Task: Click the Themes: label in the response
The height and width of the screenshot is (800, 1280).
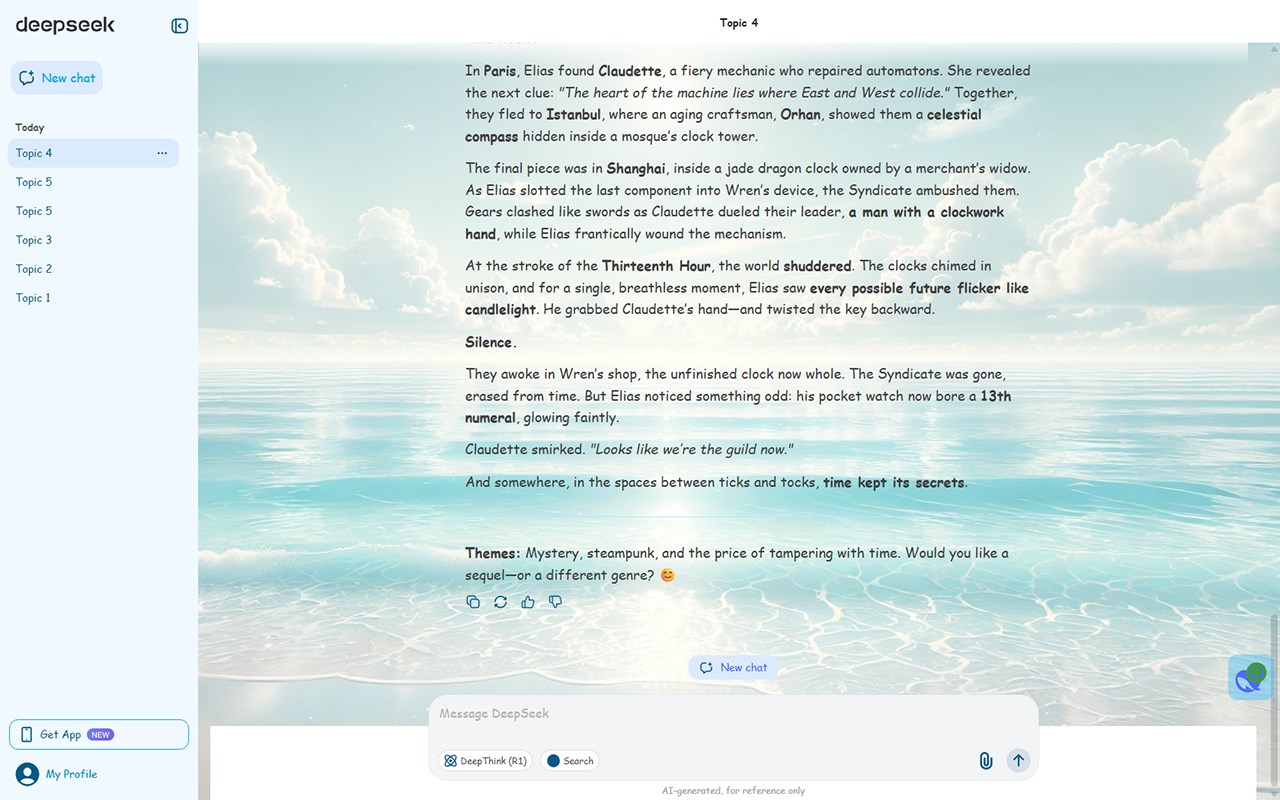Action: tap(492, 553)
